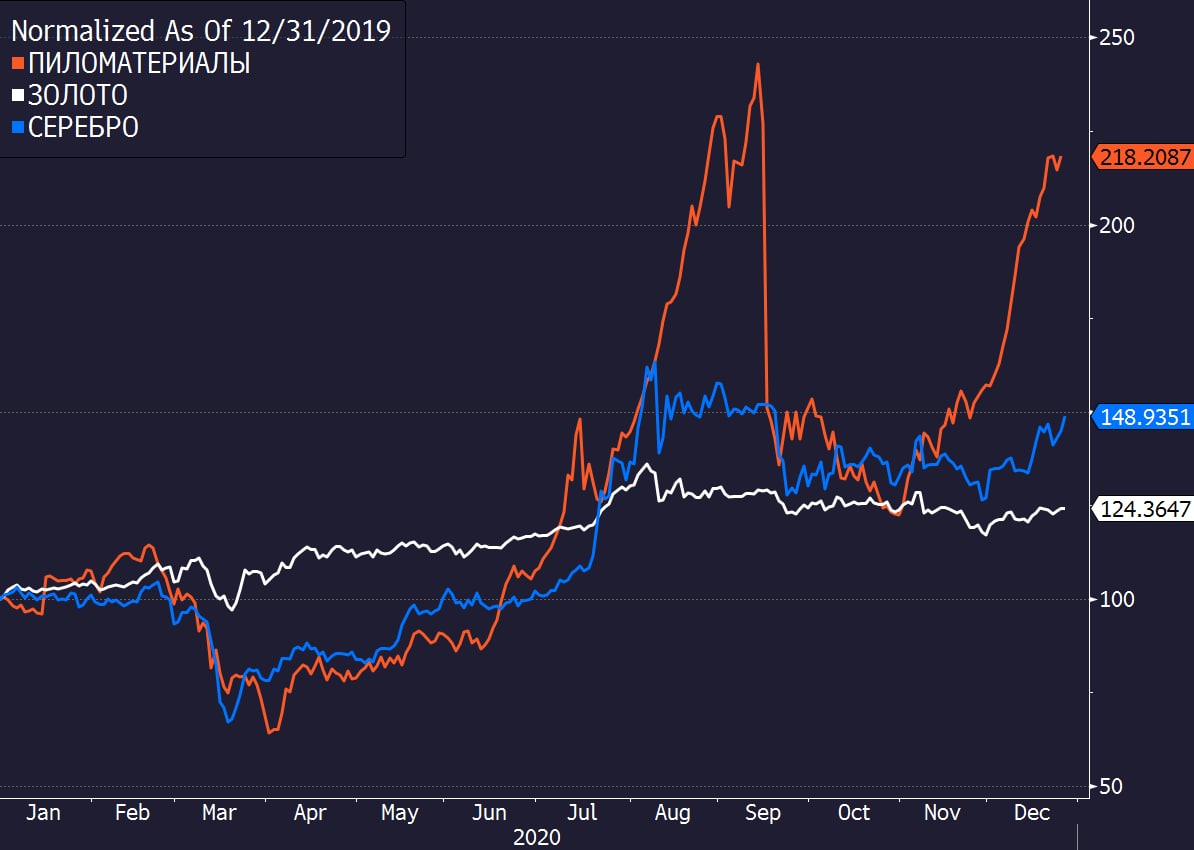Click the Mar month label

(219, 813)
